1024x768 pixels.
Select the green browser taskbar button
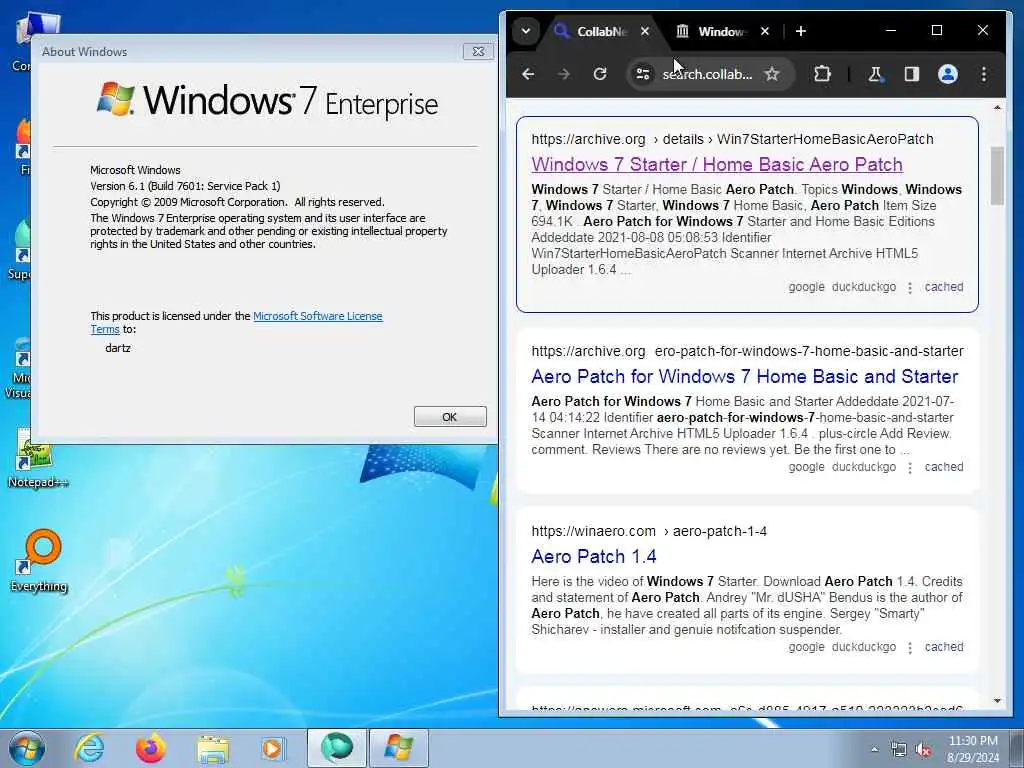(x=336, y=748)
